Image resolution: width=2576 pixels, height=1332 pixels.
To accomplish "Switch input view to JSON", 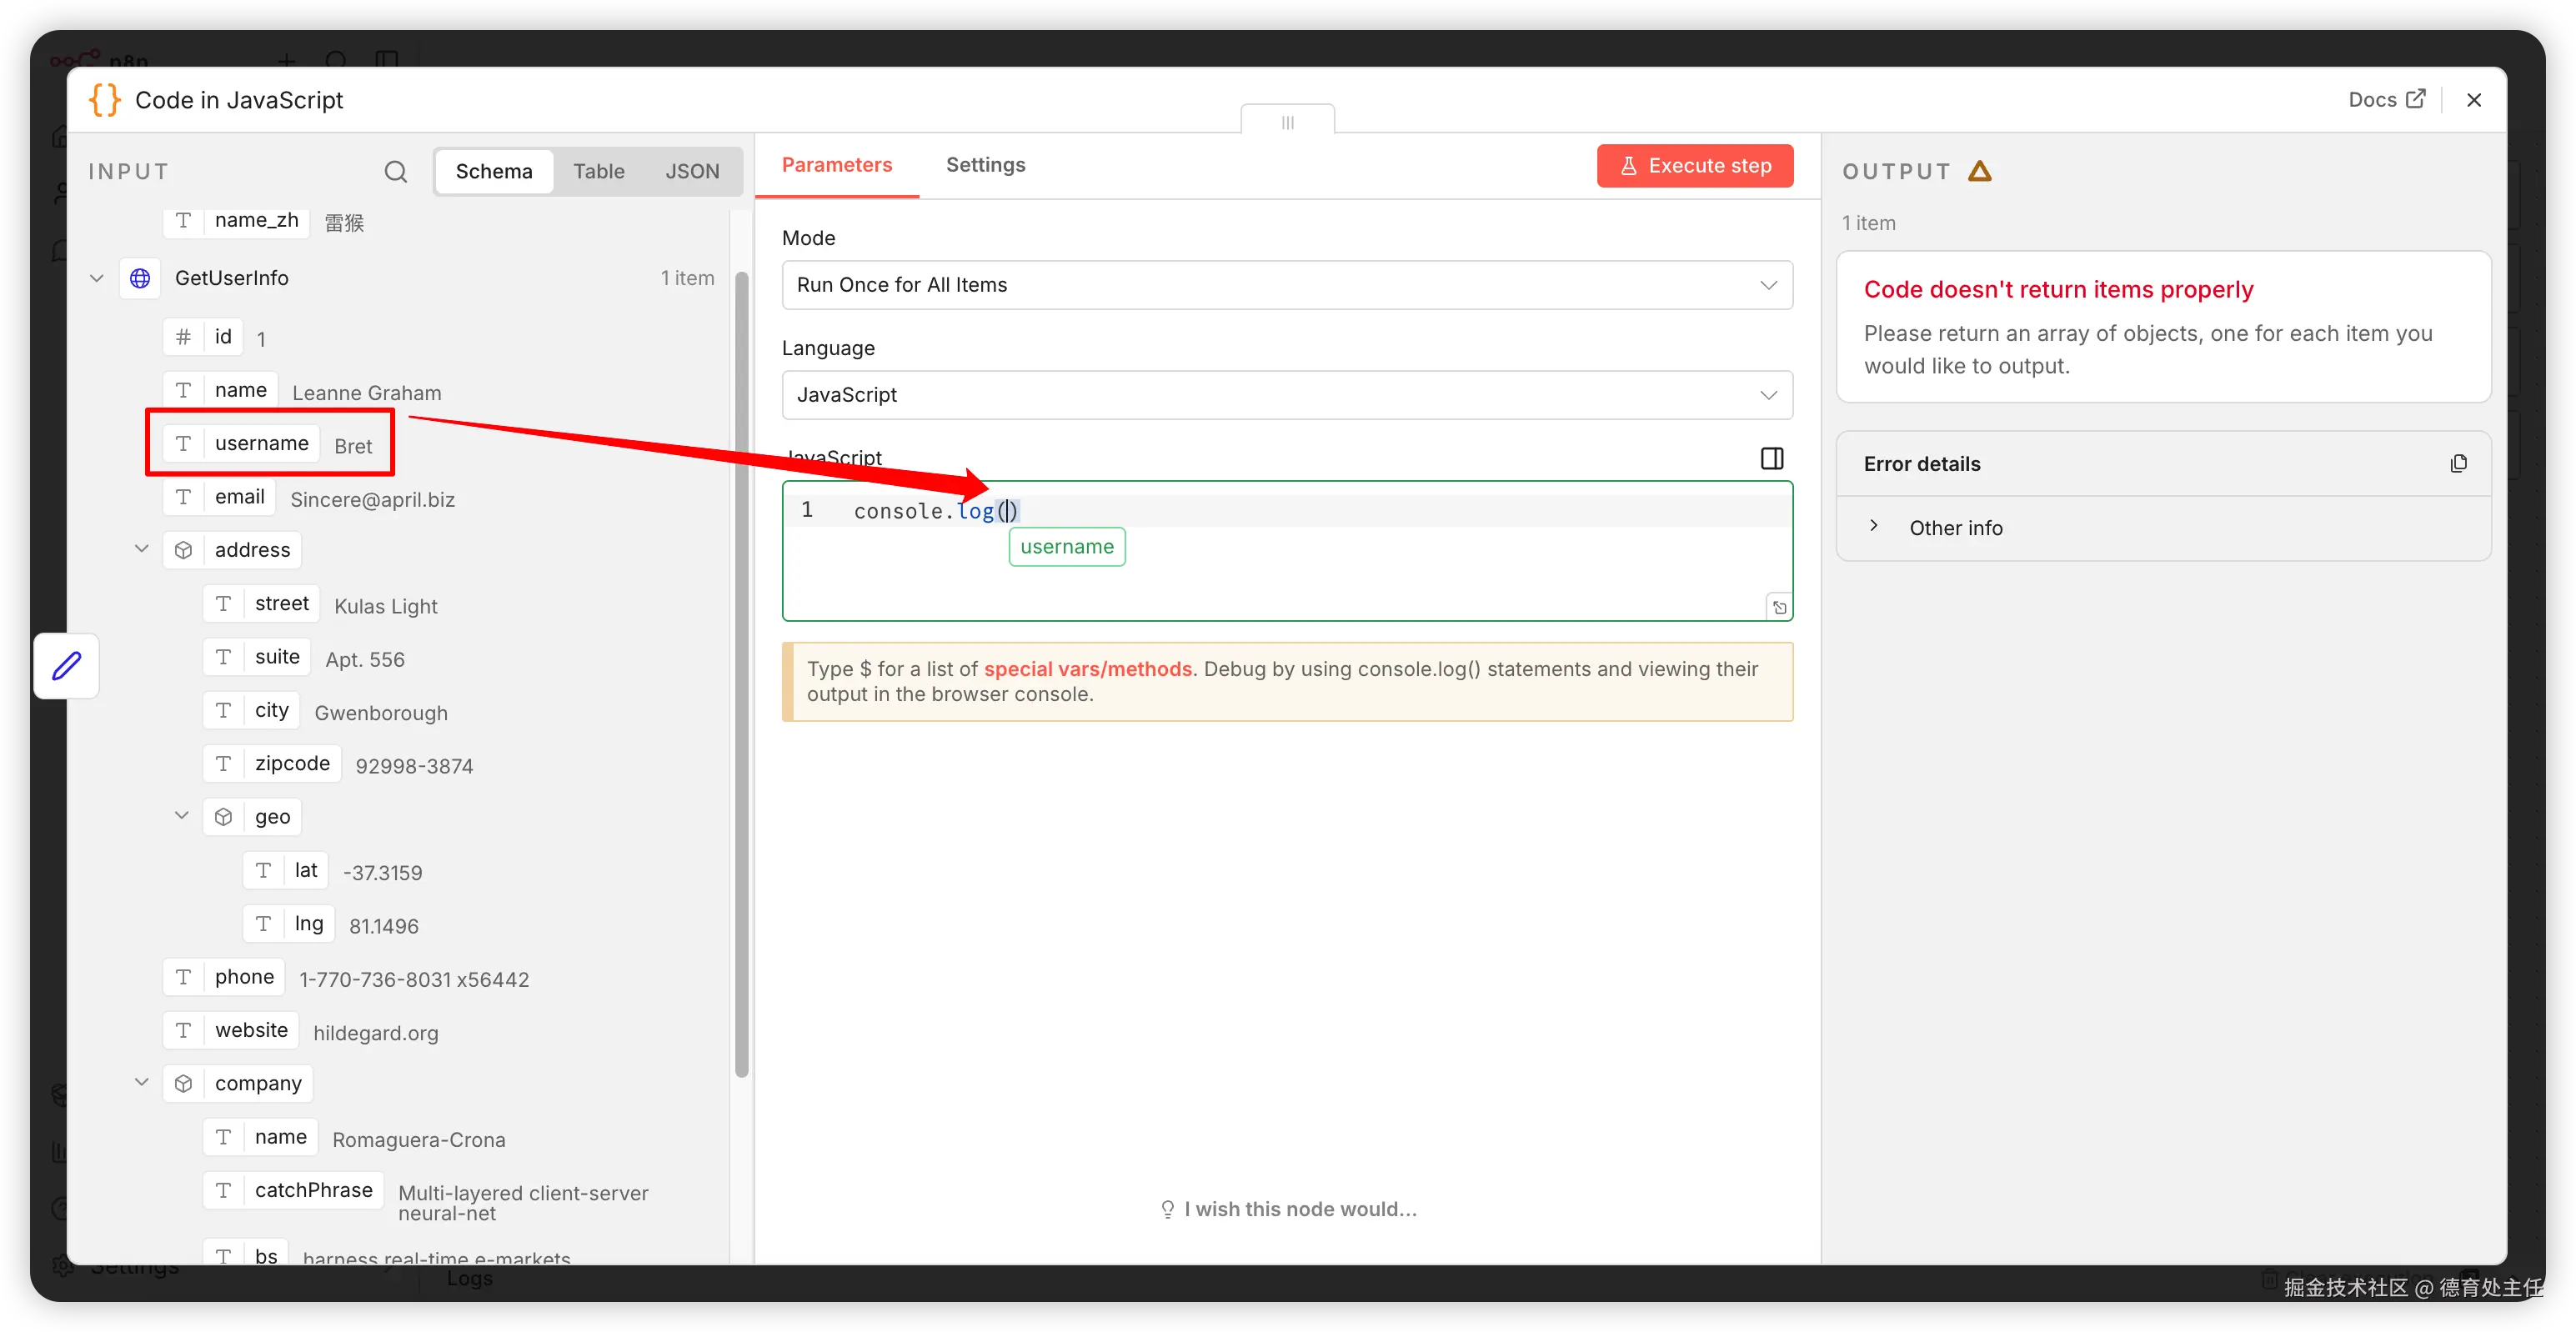I will tap(692, 171).
